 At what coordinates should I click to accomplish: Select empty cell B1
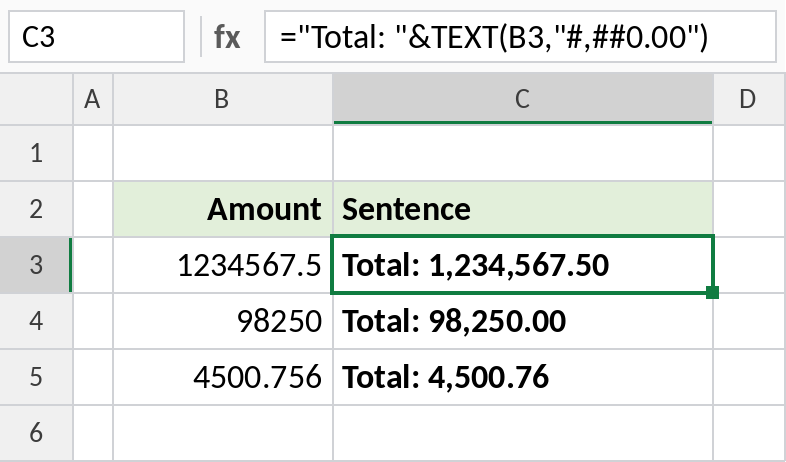[x=223, y=153]
